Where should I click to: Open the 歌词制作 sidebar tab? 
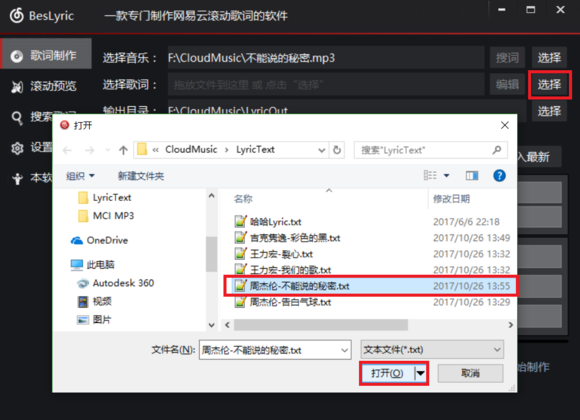point(47,54)
